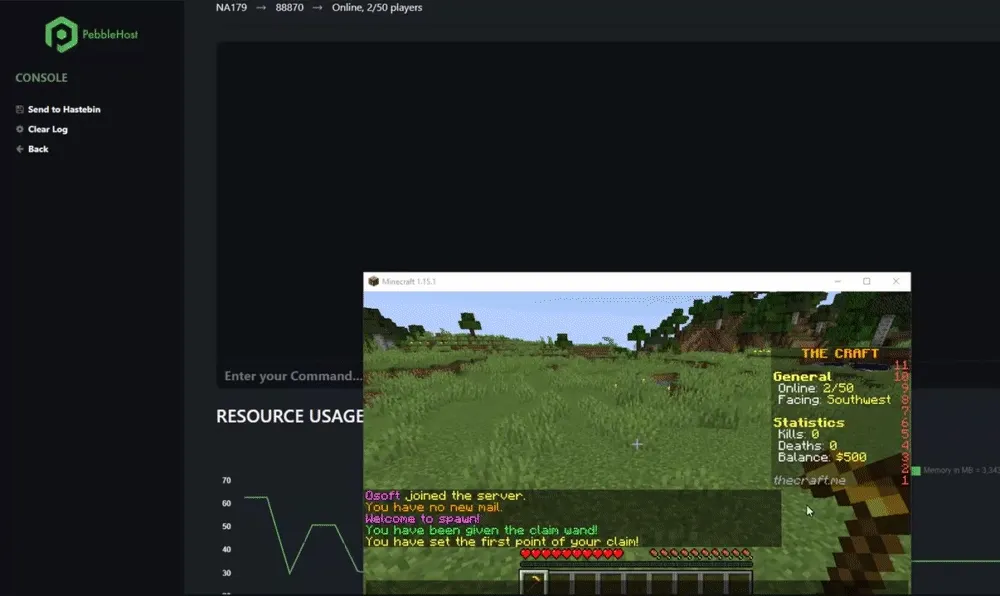
Task: Click the 88870 breadcrumb
Action: pyautogui.click(x=290, y=8)
